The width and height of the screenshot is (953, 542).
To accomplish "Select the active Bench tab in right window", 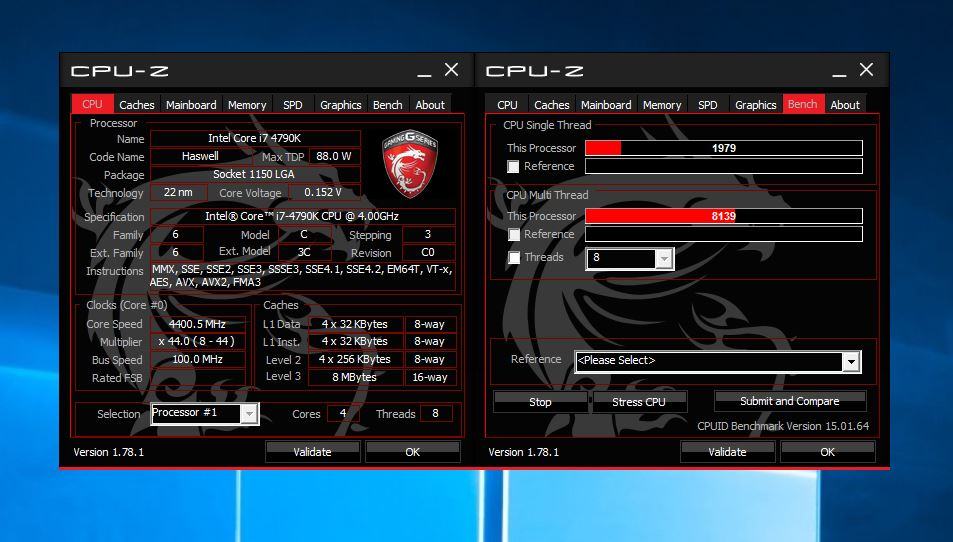I will coord(803,104).
